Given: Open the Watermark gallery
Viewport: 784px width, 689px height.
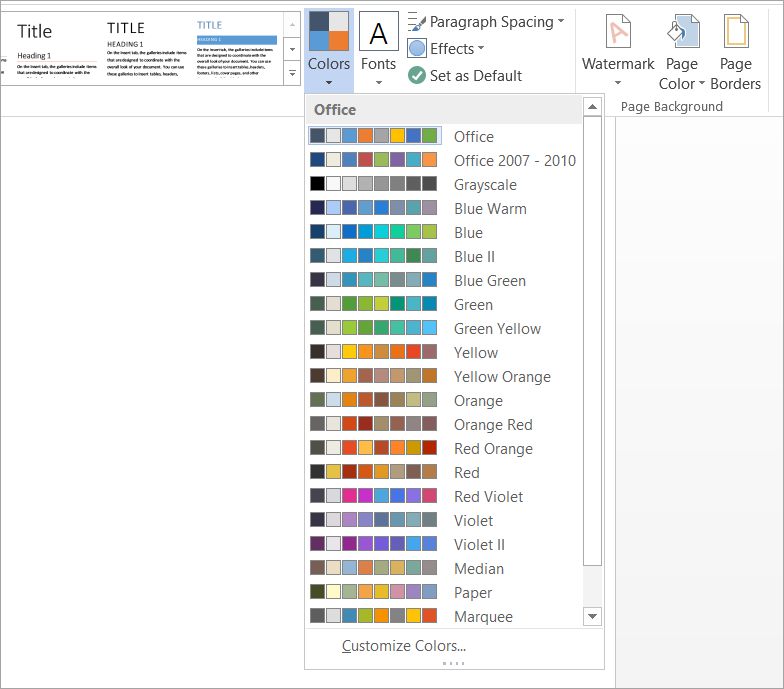Looking at the screenshot, I should click(618, 50).
